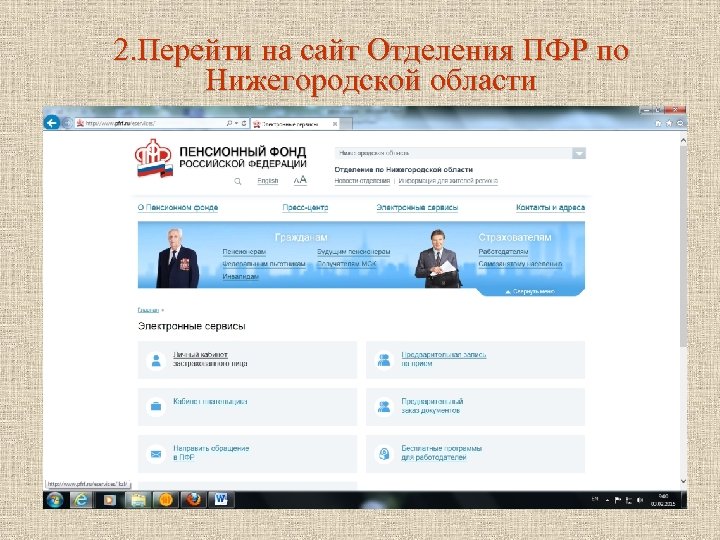
Task: Click the person icon beside Личный кабинет
Action: (x=156, y=360)
